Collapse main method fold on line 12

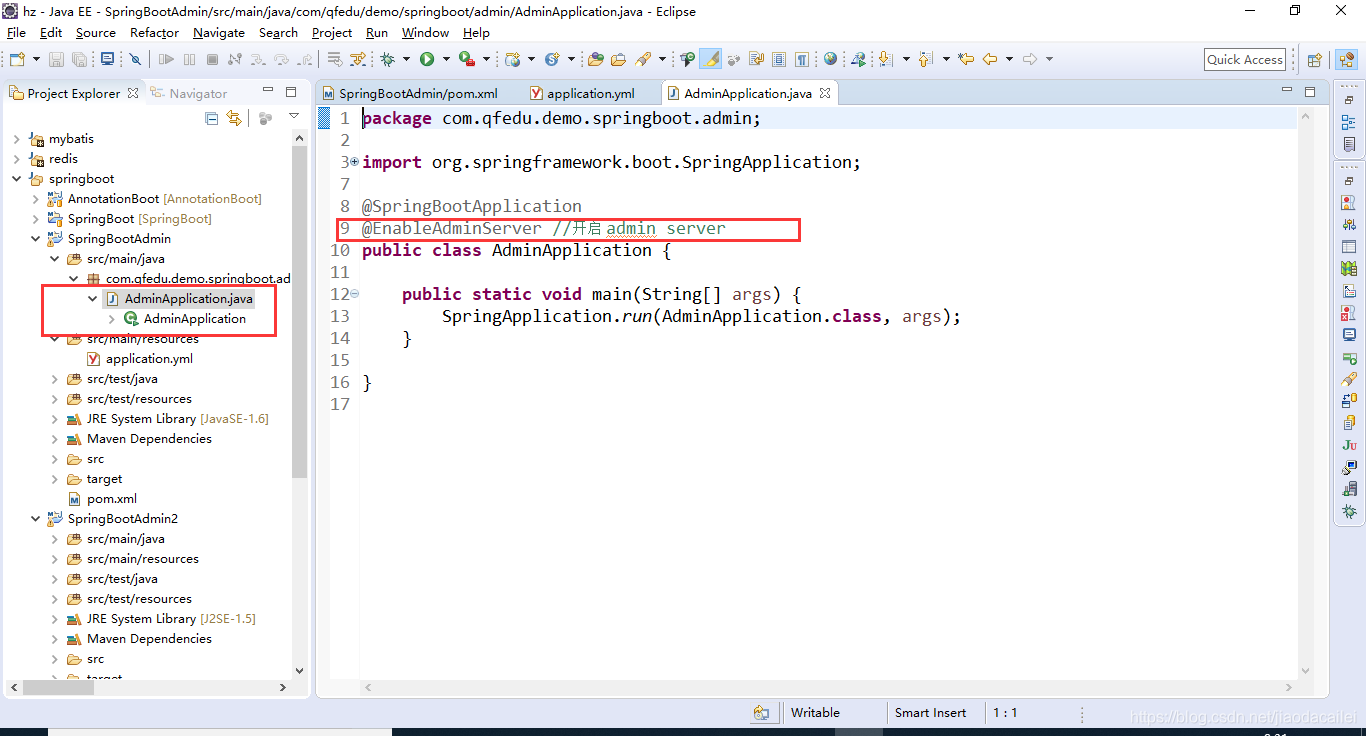[x=355, y=294]
